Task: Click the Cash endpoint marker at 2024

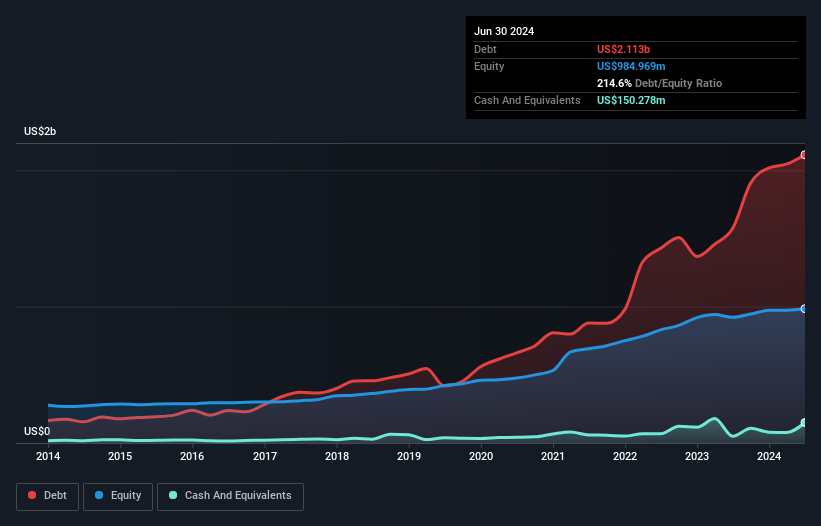Action: click(804, 422)
